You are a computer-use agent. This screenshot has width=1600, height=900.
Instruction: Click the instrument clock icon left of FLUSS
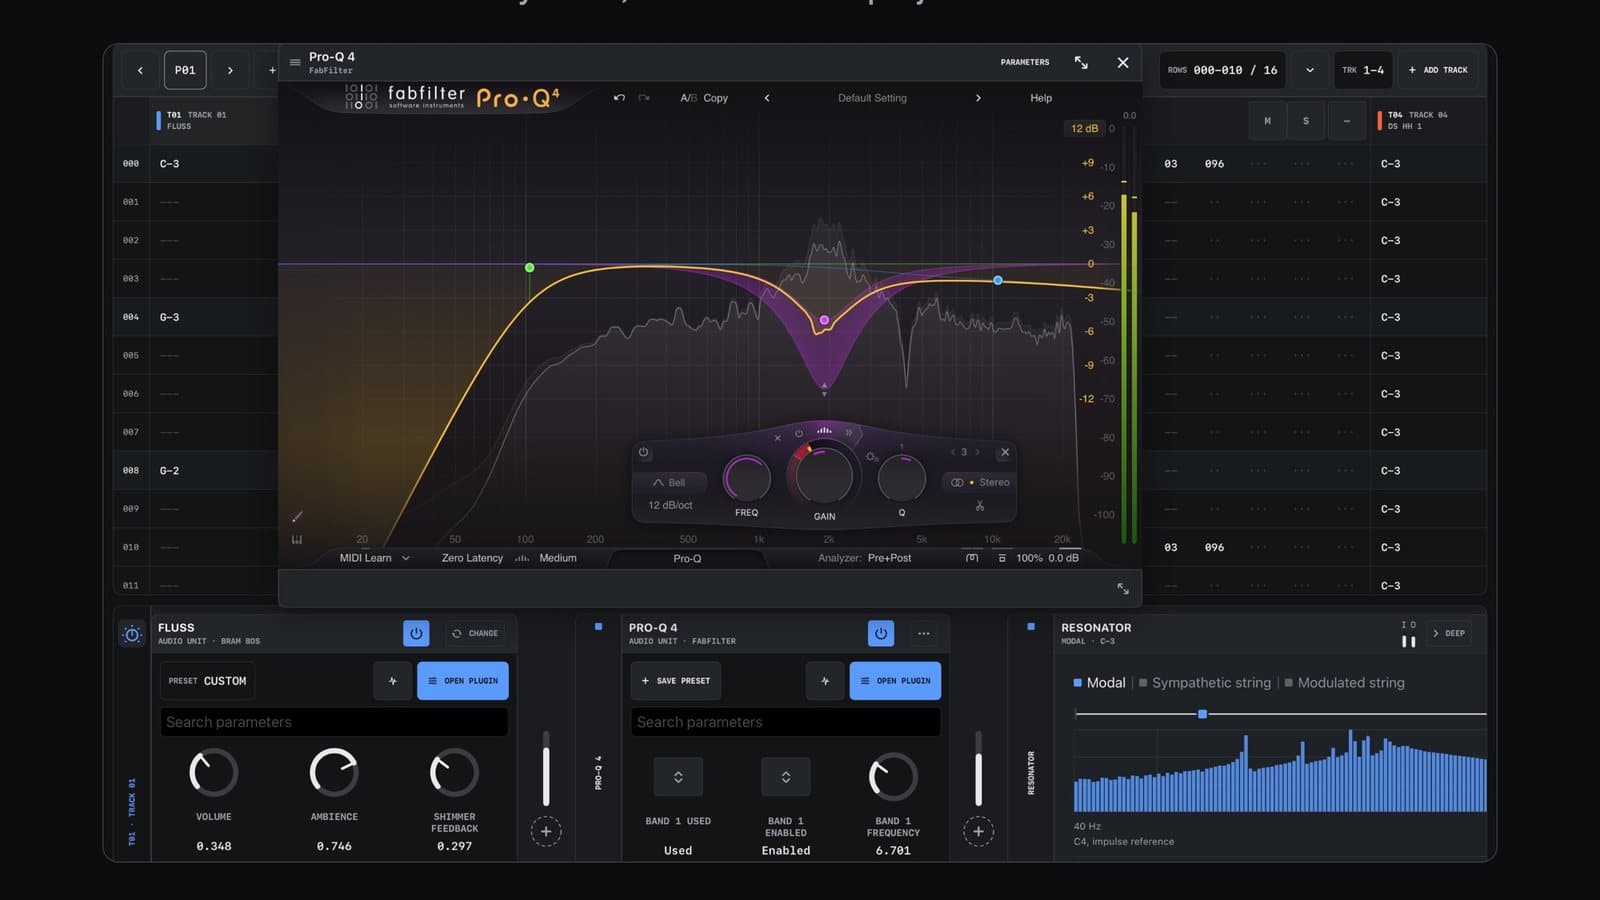click(x=132, y=634)
